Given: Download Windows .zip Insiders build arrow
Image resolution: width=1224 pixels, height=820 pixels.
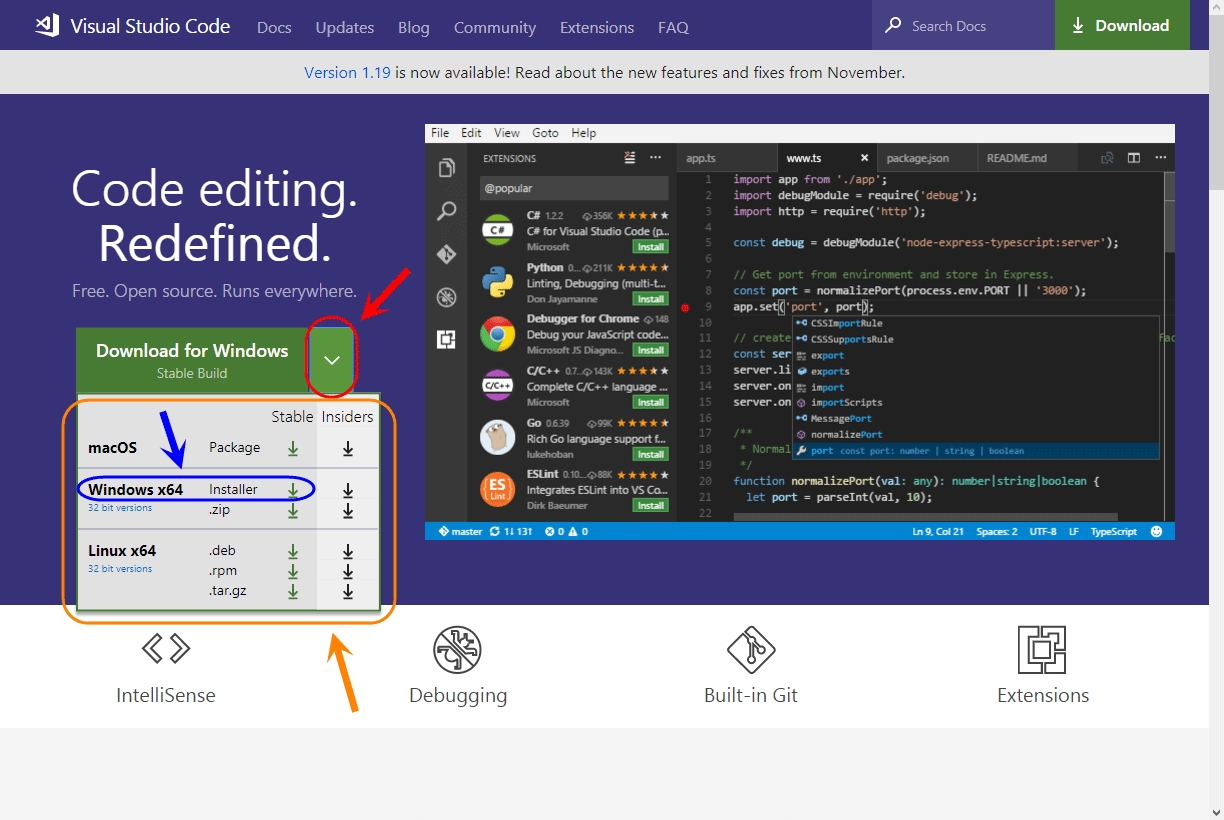Looking at the screenshot, I should point(348,510).
